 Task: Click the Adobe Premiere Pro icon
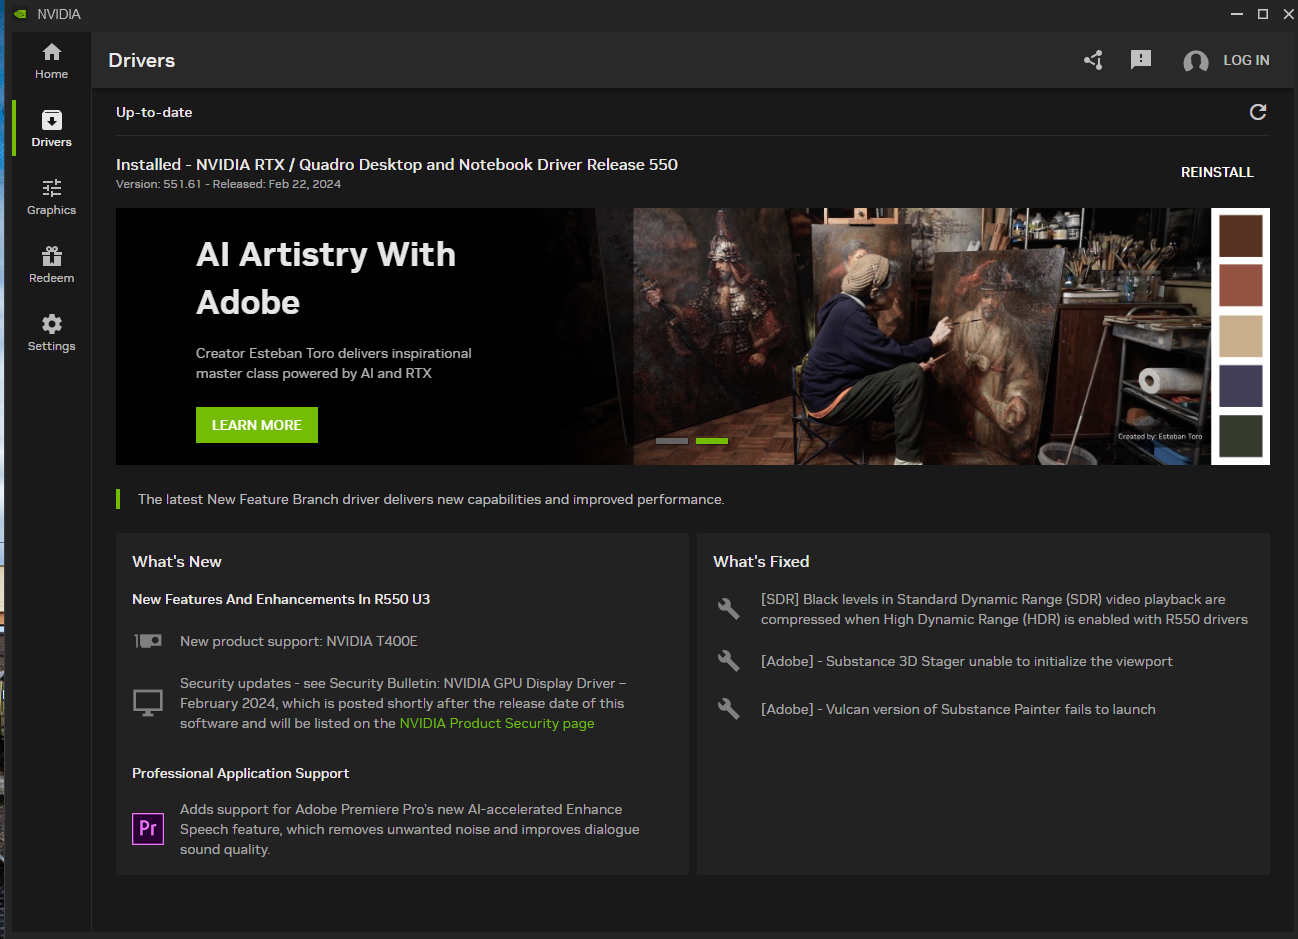[148, 829]
